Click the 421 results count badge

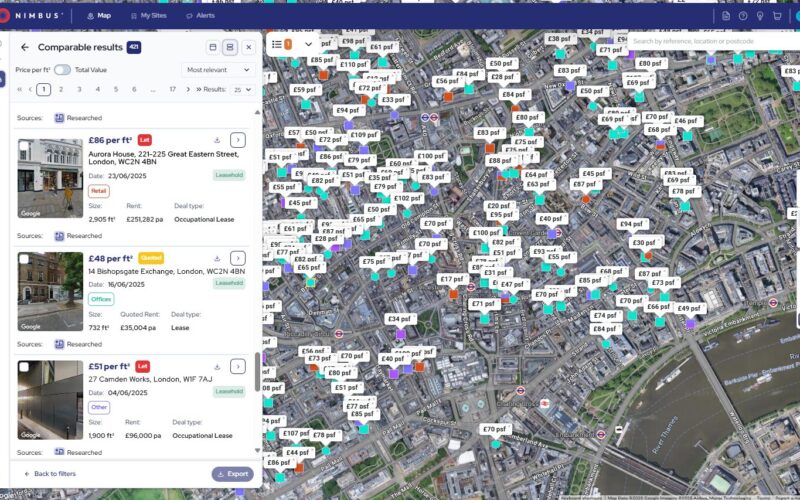134,47
